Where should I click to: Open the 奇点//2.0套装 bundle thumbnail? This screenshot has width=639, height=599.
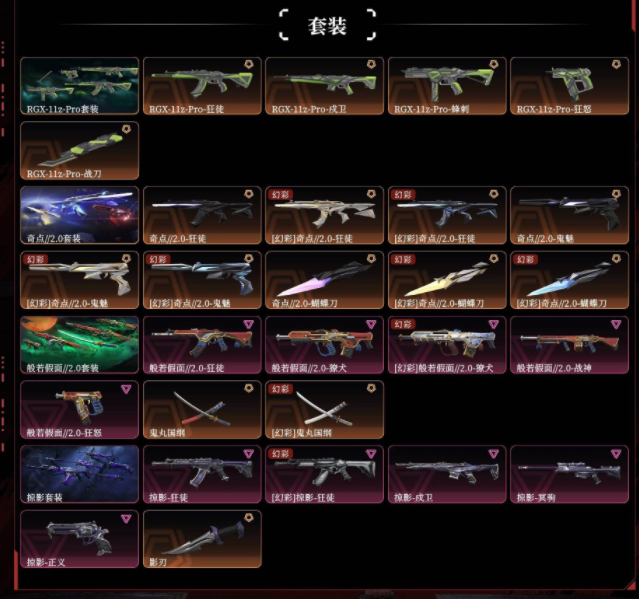pyautogui.click(x=79, y=215)
